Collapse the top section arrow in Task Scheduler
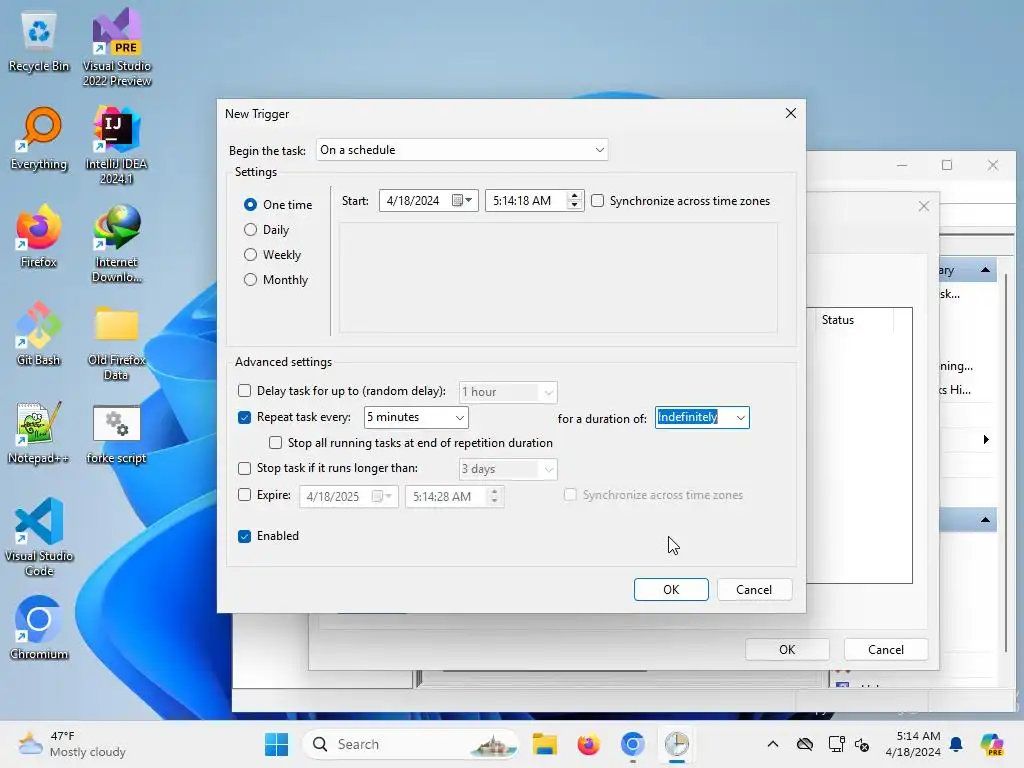Viewport: 1024px width, 768px height. [x=985, y=270]
